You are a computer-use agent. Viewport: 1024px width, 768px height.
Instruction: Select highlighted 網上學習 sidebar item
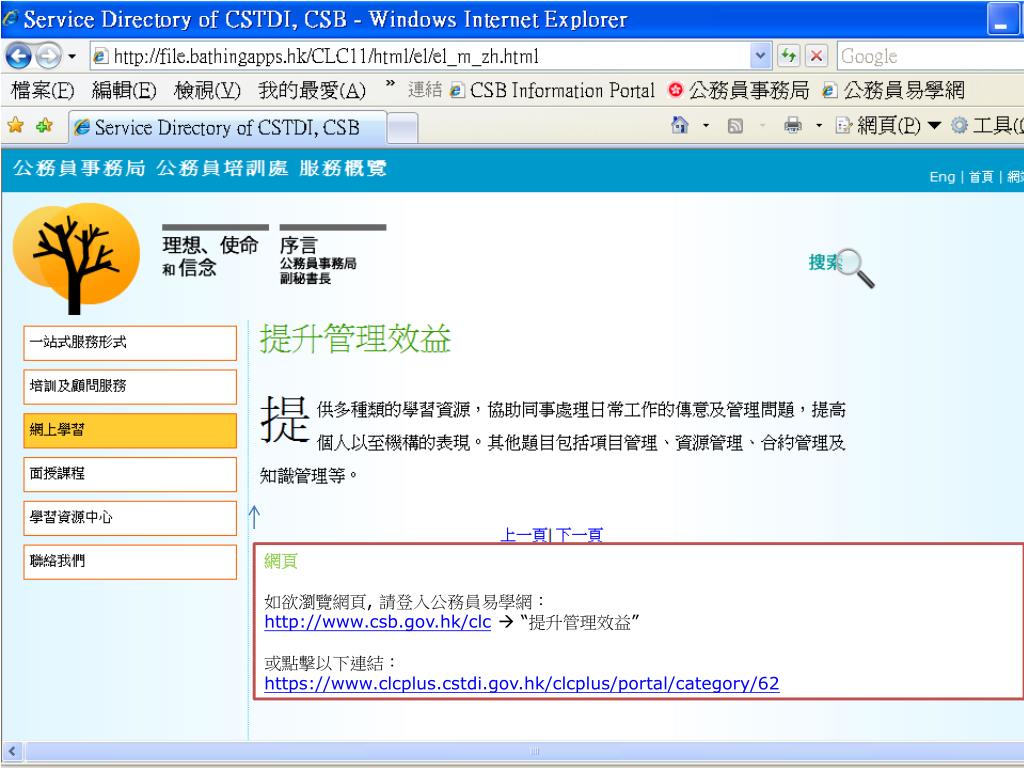click(130, 430)
